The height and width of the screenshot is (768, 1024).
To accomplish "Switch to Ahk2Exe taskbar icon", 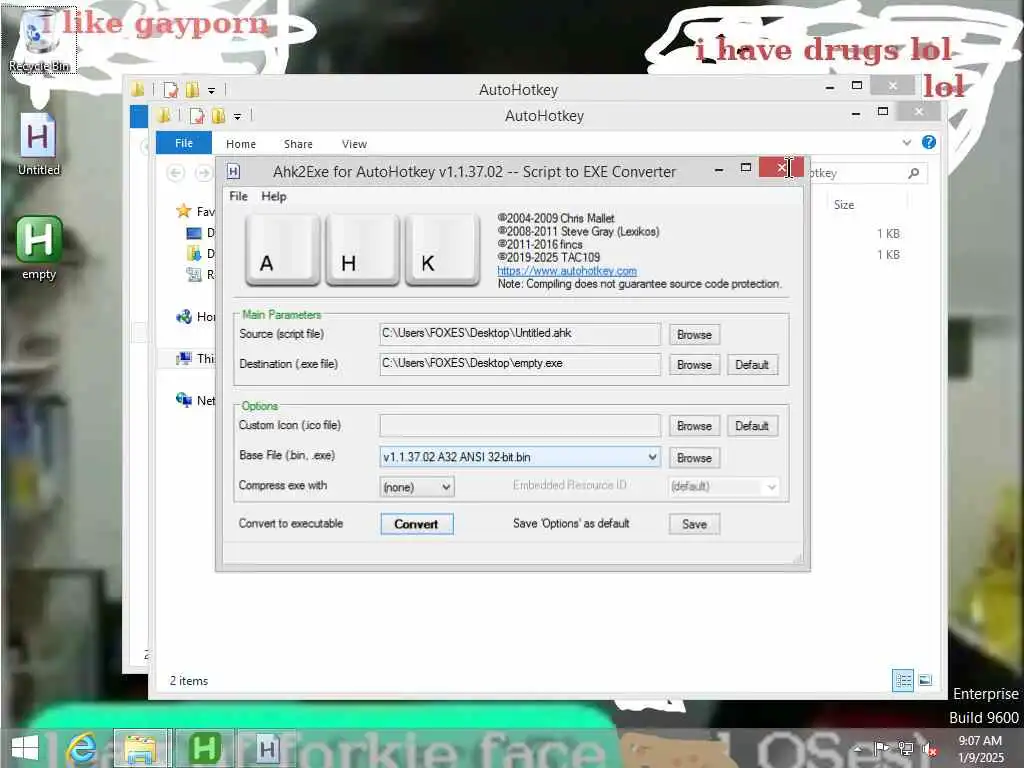I will [266, 748].
